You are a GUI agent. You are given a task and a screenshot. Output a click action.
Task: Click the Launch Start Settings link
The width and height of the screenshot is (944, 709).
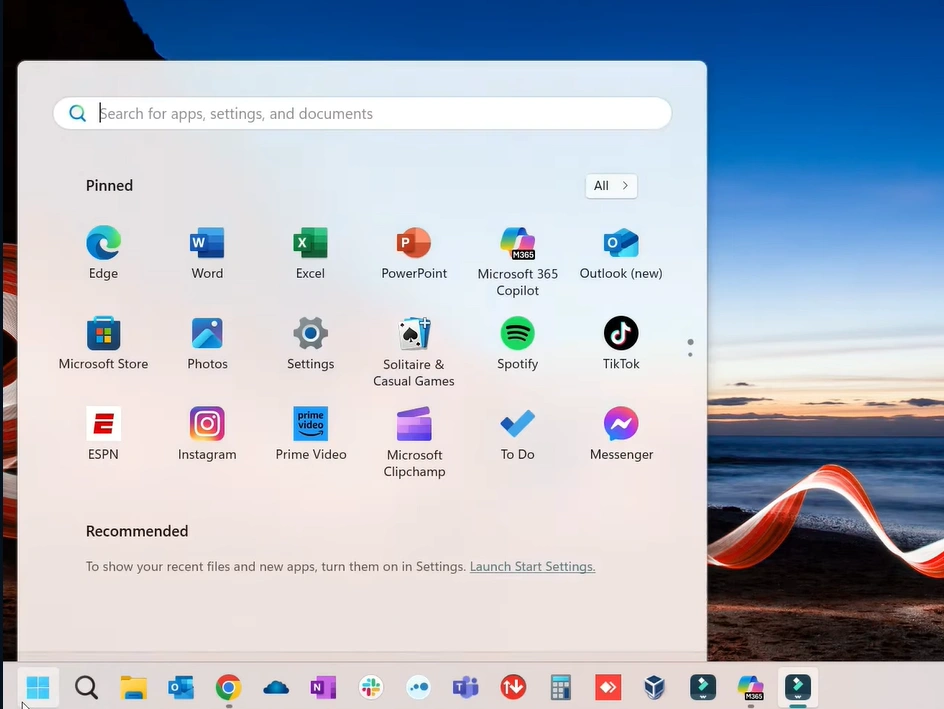[532, 567]
